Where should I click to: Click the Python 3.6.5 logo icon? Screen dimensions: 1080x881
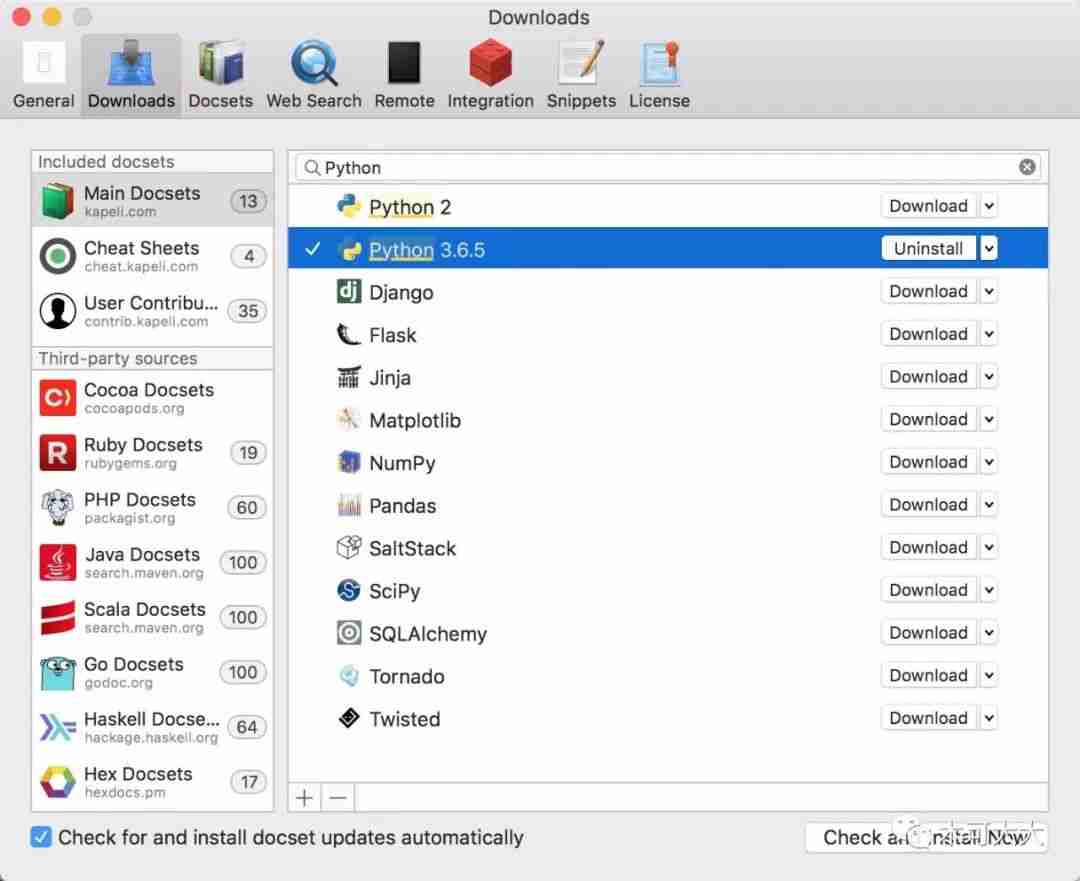point(349,249)
